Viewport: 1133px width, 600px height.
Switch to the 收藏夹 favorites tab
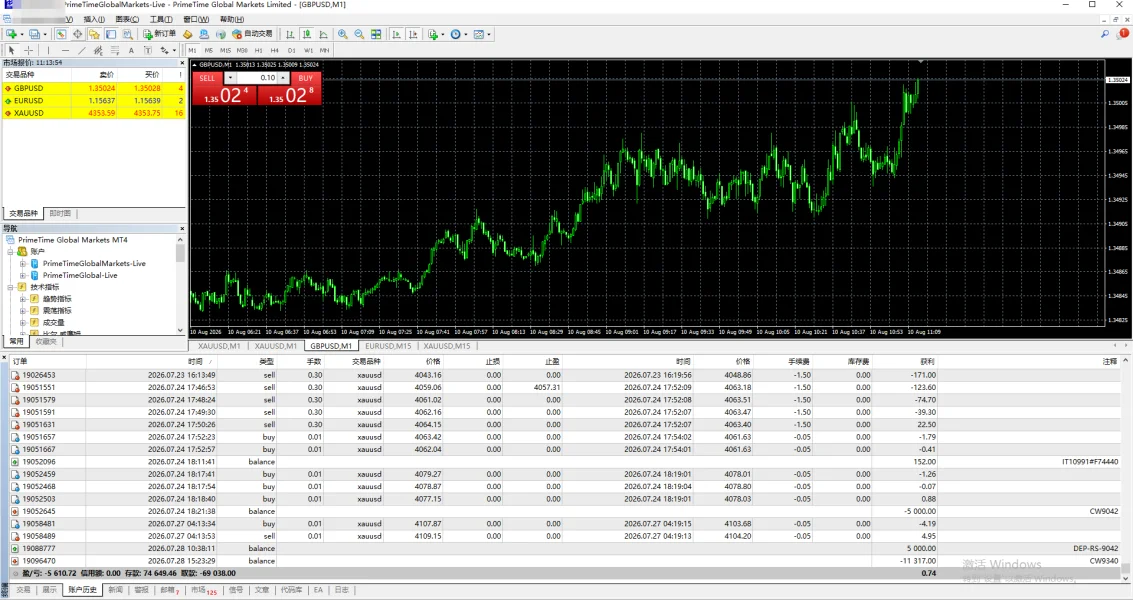[x=46, y=341]
